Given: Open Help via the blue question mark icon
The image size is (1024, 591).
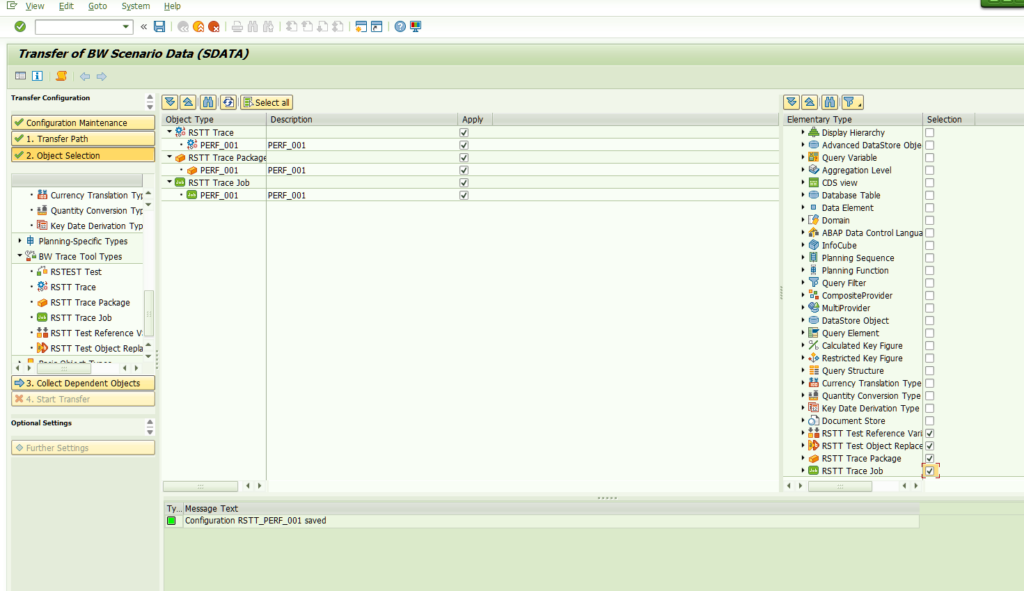Looking at the screenshot, I should (x=400, y=27).
